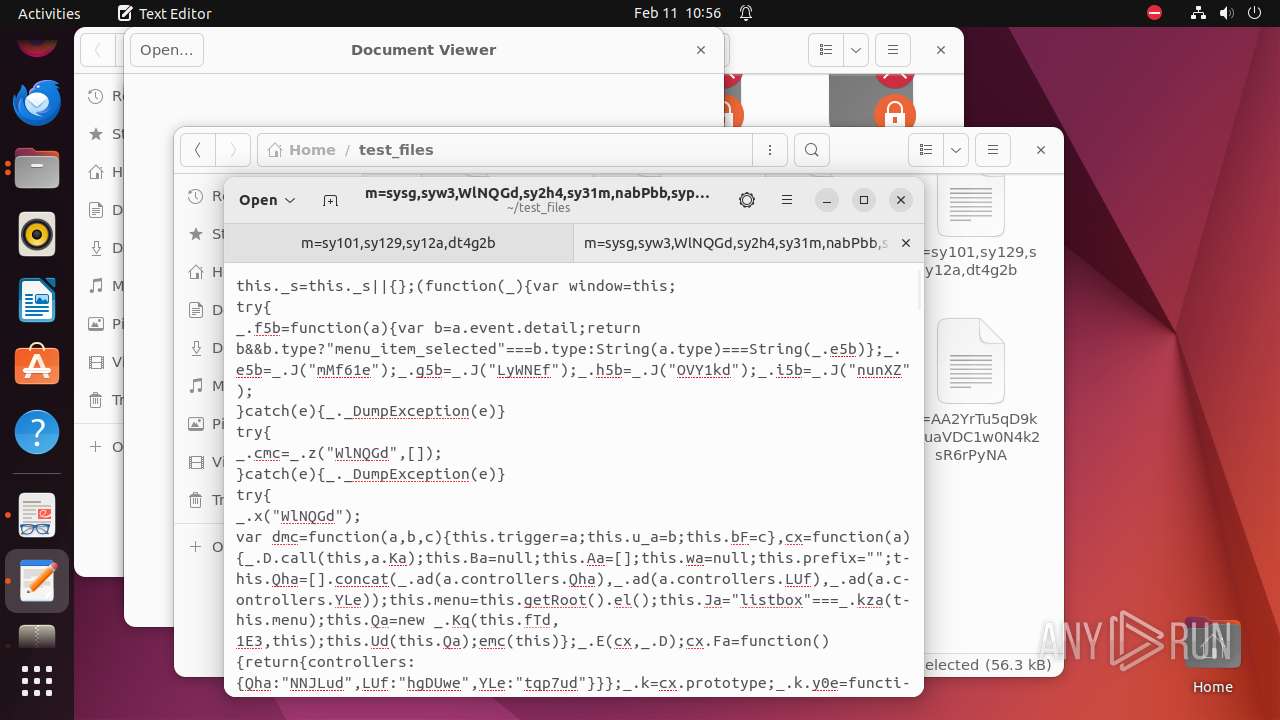Close the m=sysg,syw3 tab
Viewport: 1280px width, 720px height.
point(906,243)
